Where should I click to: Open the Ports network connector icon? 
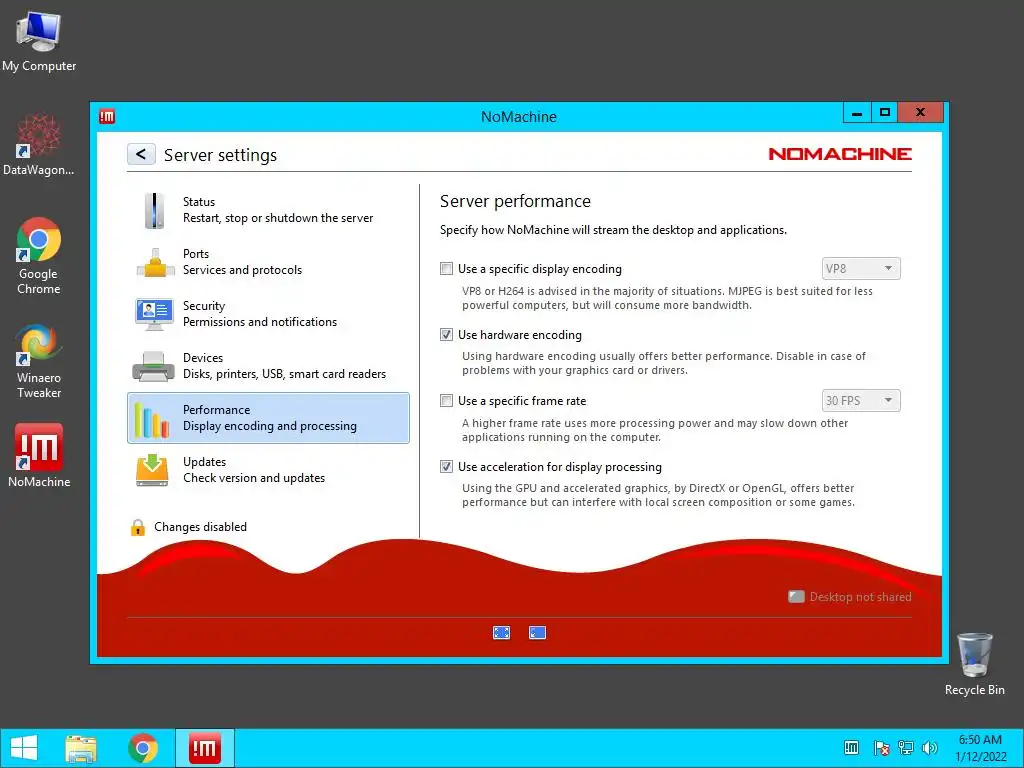(155, 263)
